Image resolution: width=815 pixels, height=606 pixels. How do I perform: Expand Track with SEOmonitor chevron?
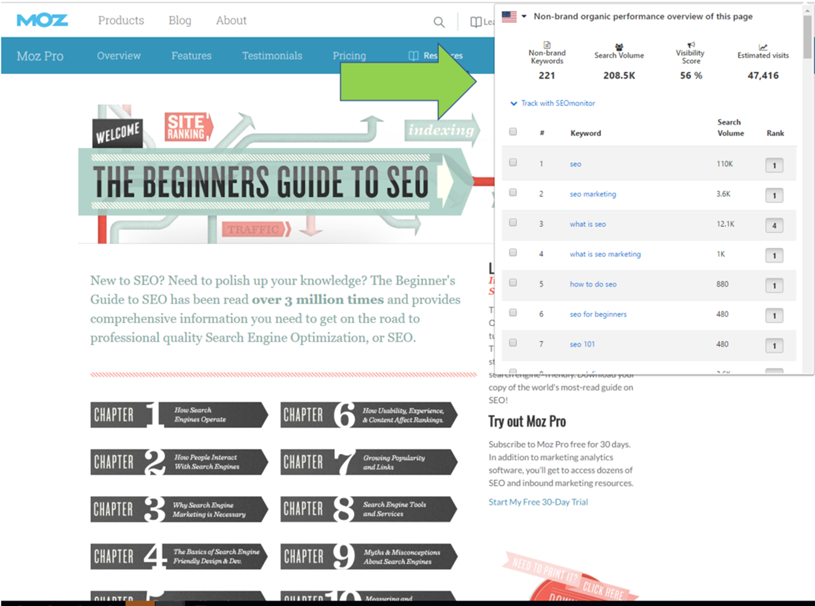pyautogui.click(x=514, y=103)
